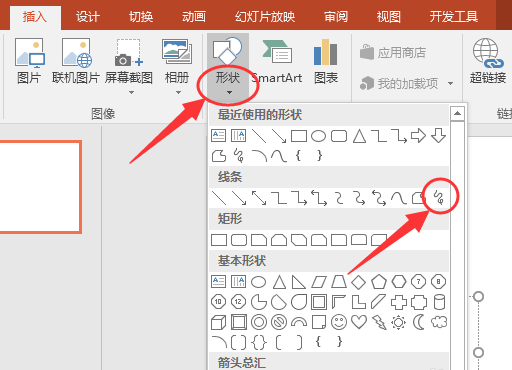
Task: Select straight line in 线条 section
Action: point(219,197)
